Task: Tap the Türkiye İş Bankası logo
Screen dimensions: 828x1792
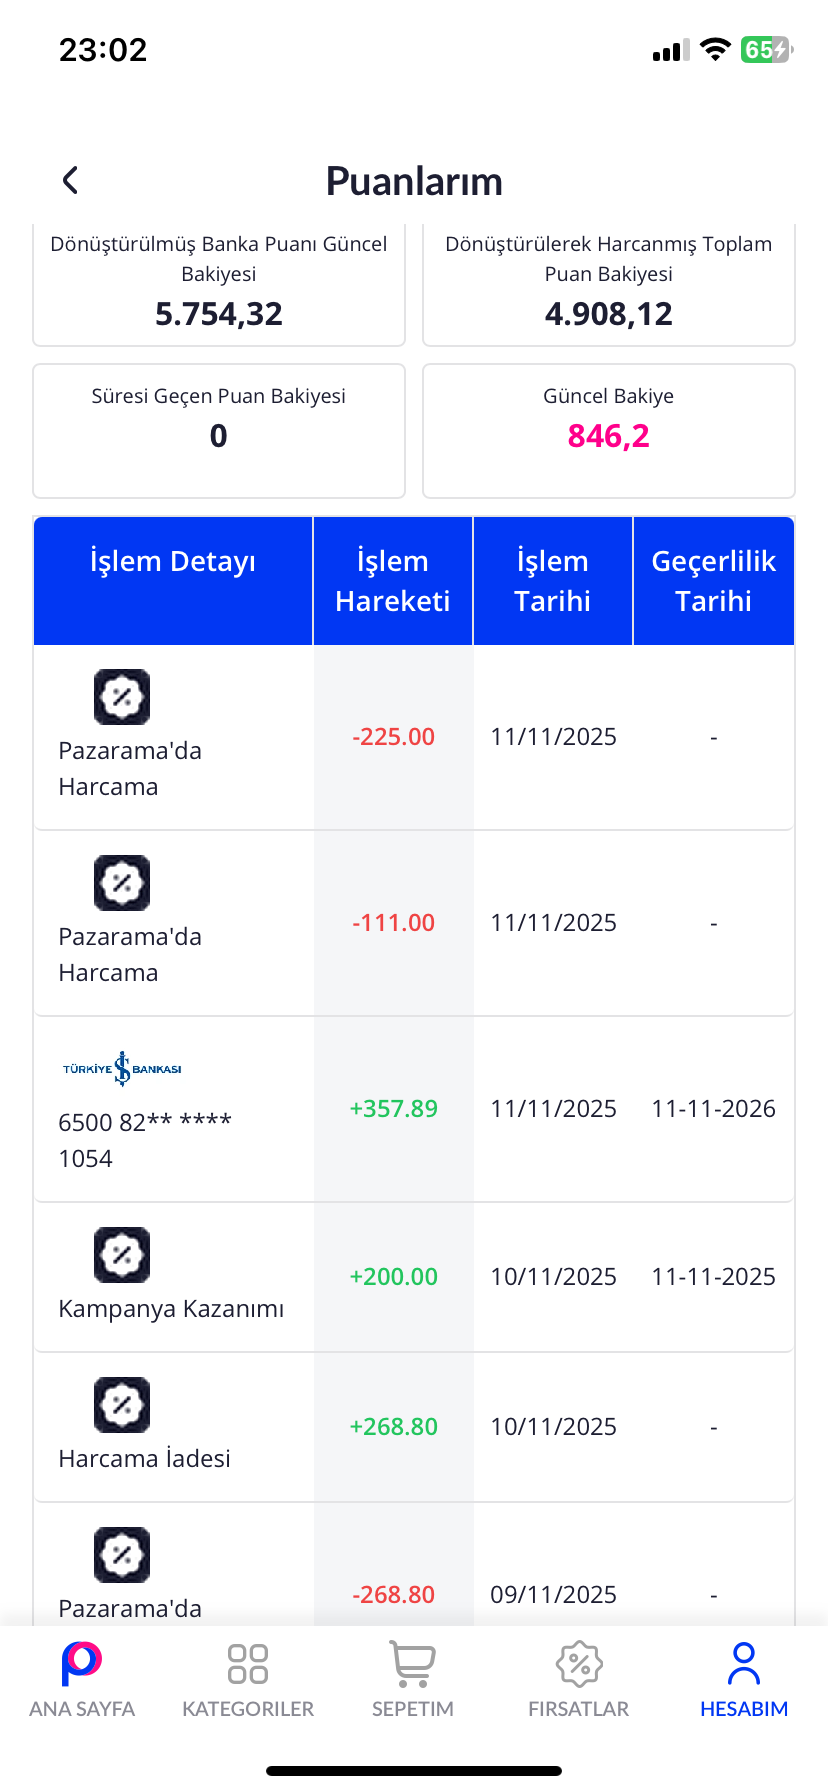Action: pyautogui.click(x=122, y=1069)
